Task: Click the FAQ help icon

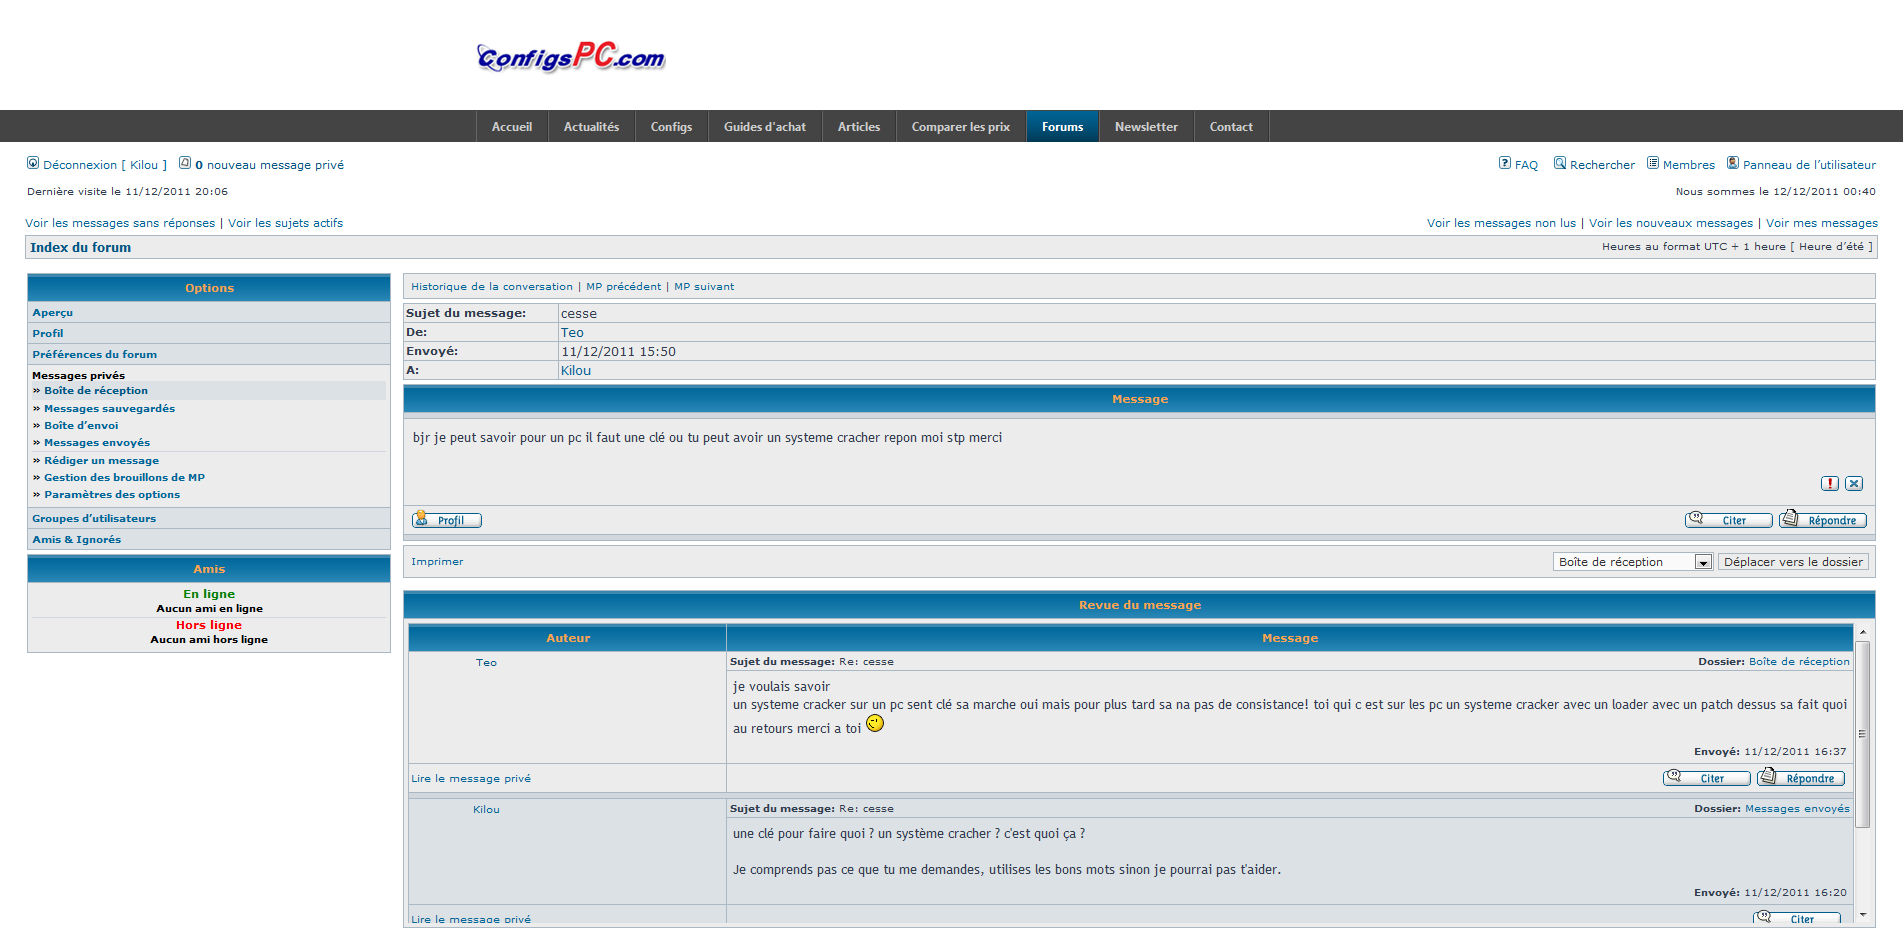Action: point(1504,163)
